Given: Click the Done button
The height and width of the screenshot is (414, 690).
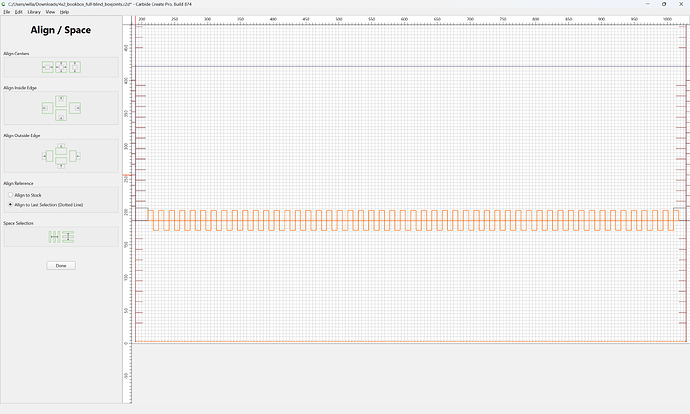Looking at the screenshot, I should click(61, 266).
